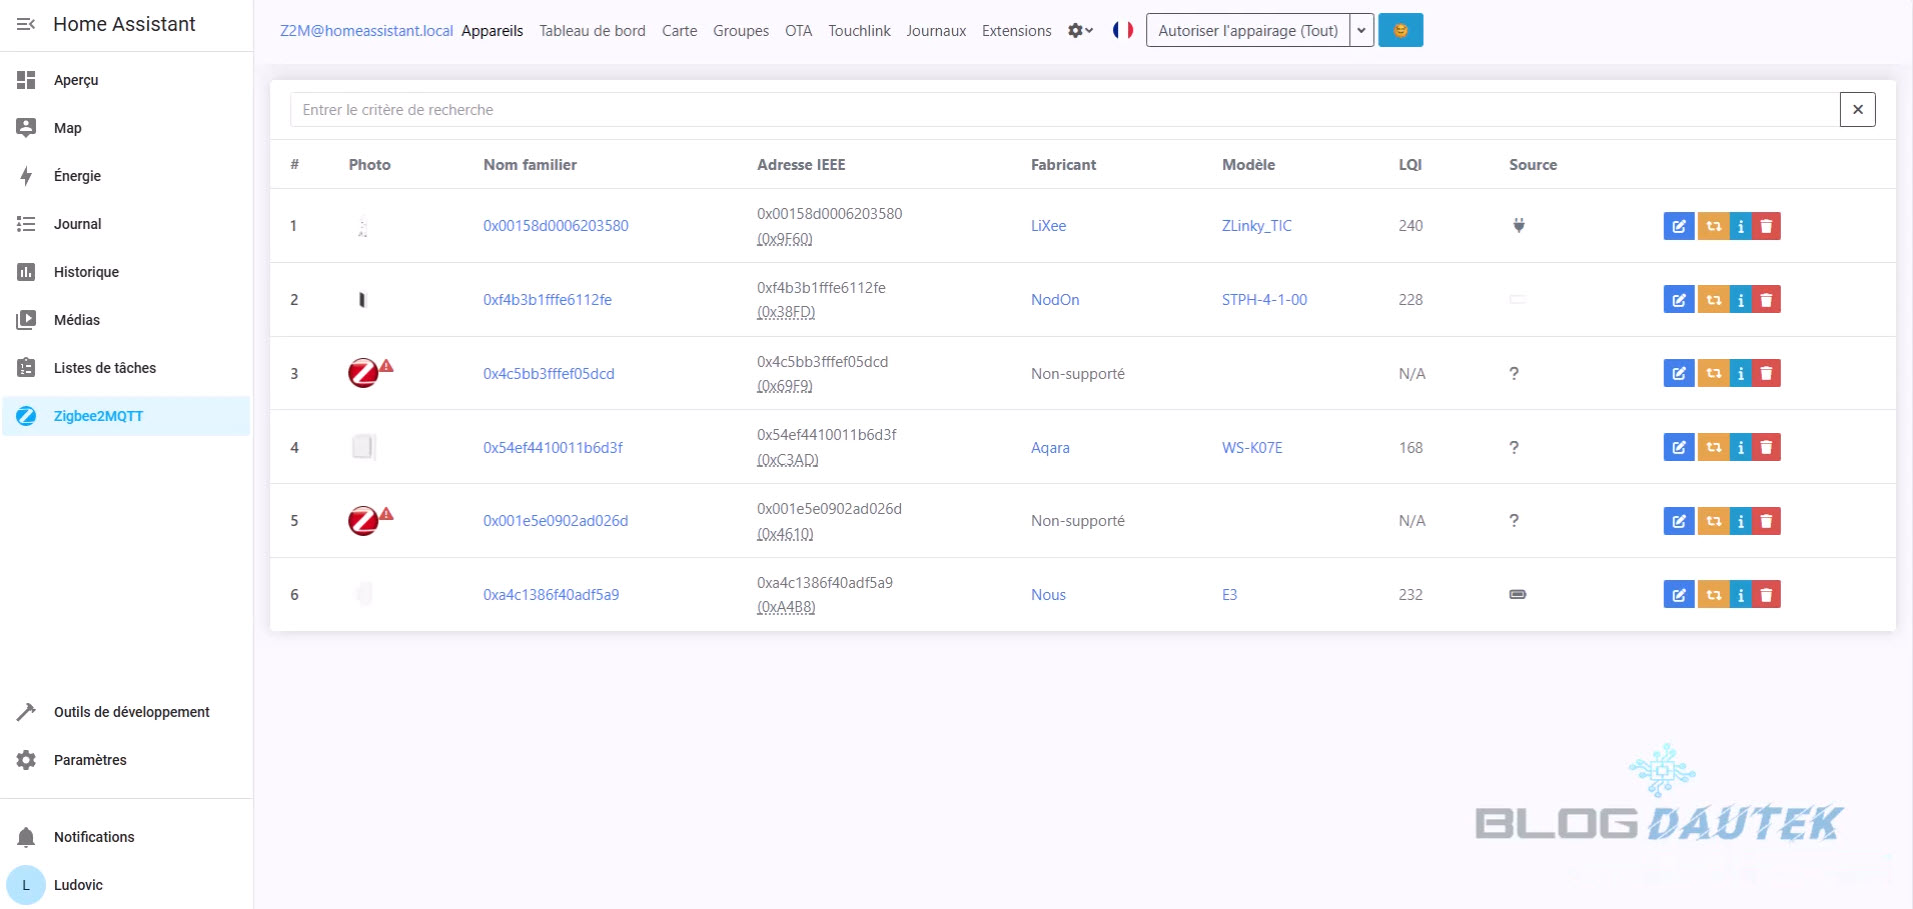The width and height of the screenshot is (1913, 909).
Task: Open the Touchlink tab
Action: coord(859,31)
